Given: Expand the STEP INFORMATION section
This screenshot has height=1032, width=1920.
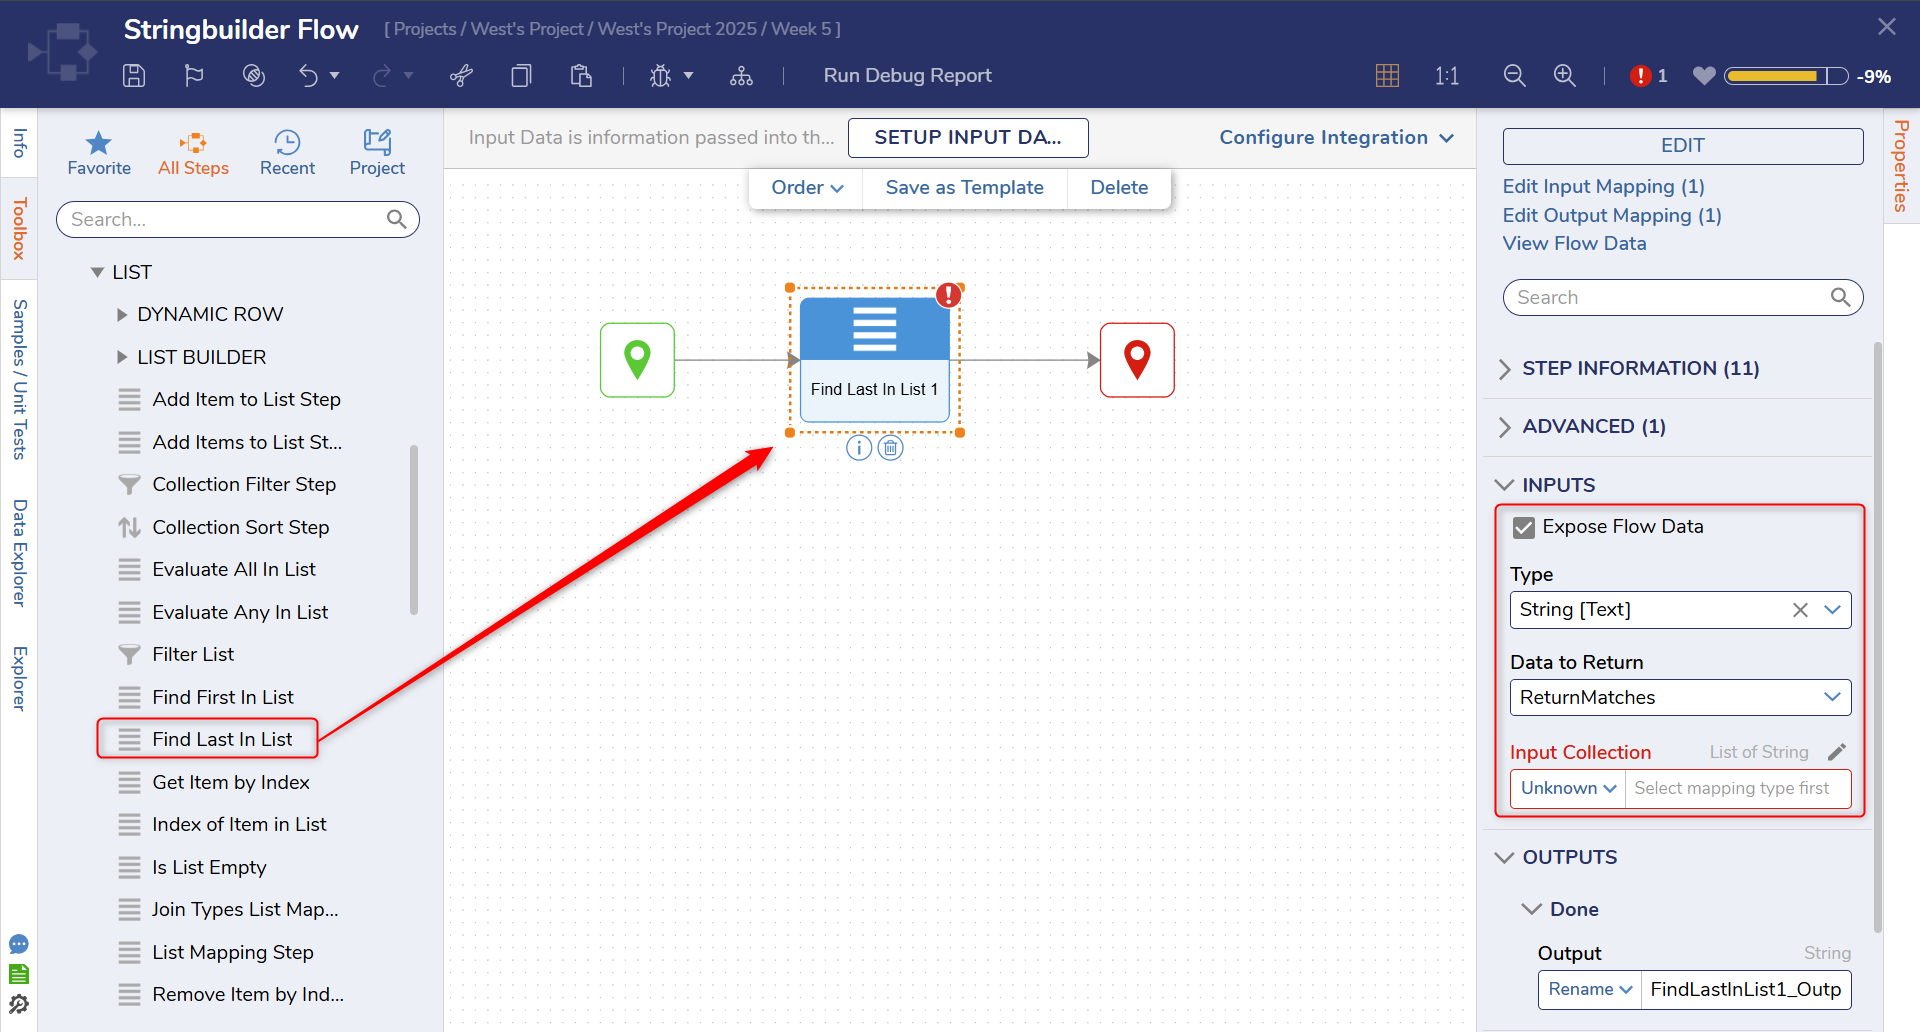Looking at the screenshot, I should coord(1640,369).
